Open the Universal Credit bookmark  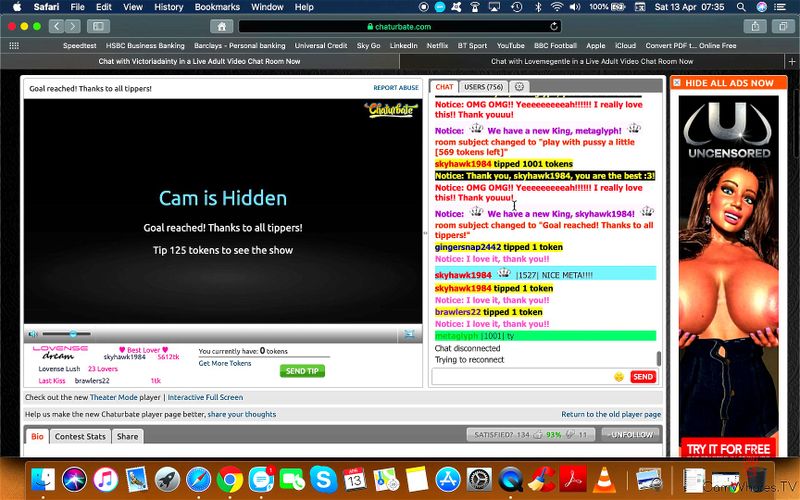click(x=320, y=45)
